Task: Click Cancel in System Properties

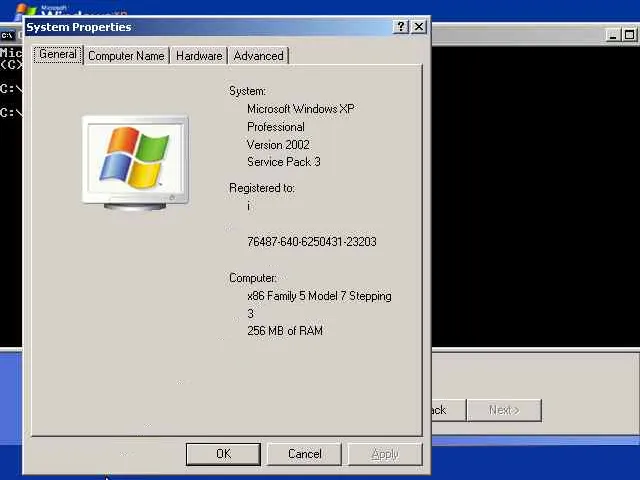Action: click(x=304, y=454)
